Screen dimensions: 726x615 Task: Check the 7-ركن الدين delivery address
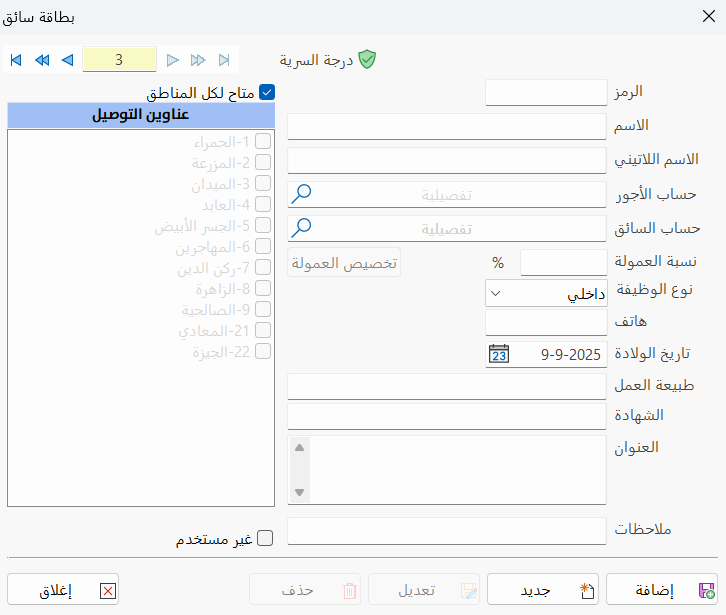(x=263, y=267)
